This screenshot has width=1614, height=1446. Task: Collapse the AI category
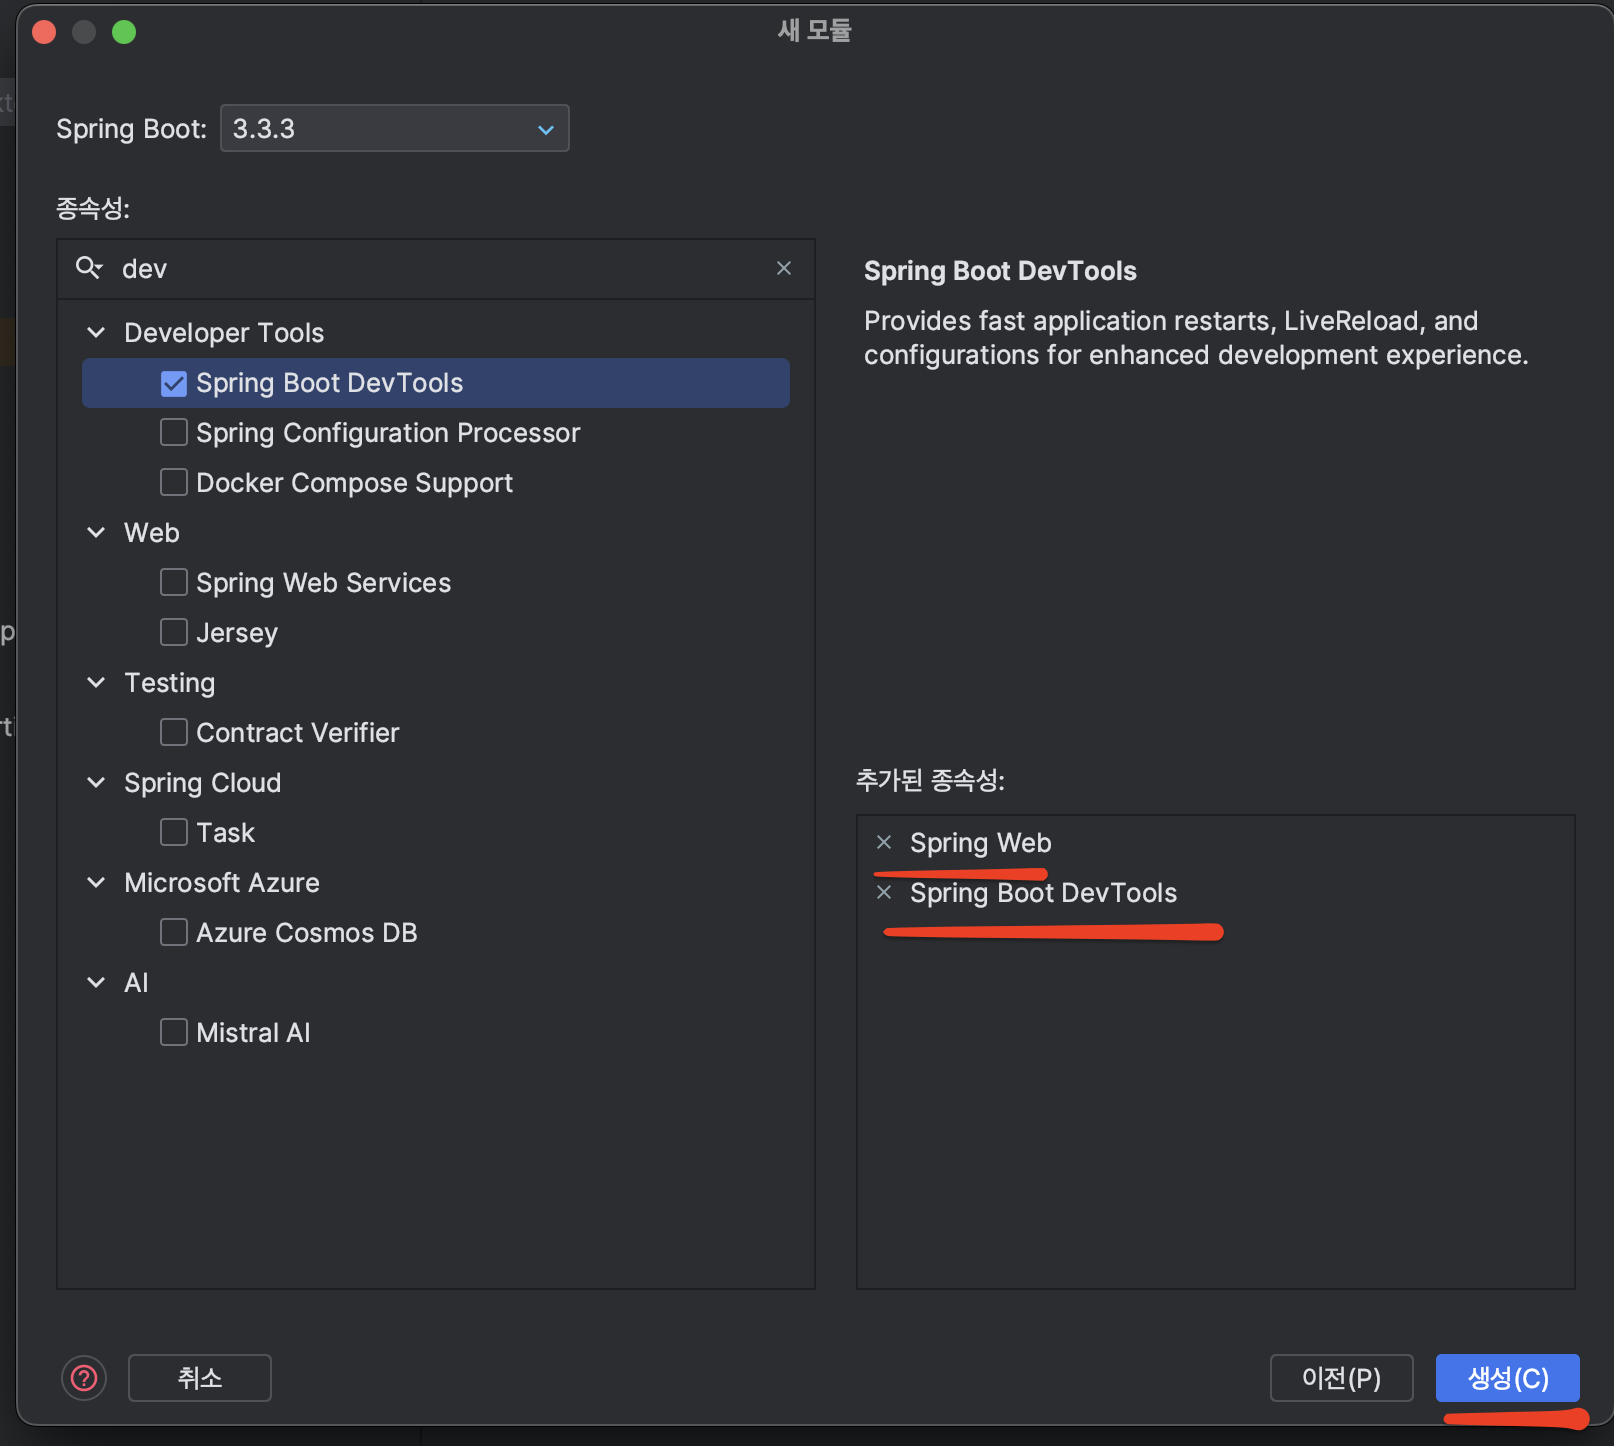point(96,982)
